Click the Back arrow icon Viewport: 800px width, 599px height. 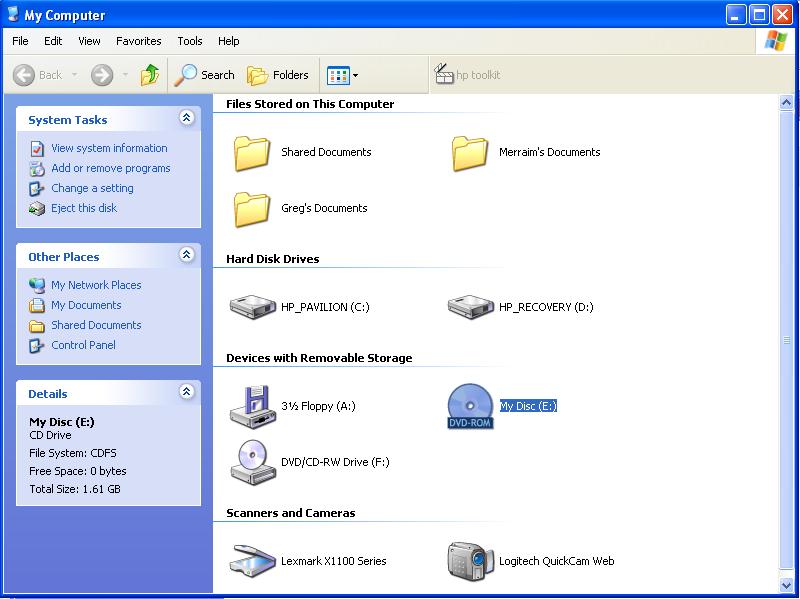click(23, 76)
